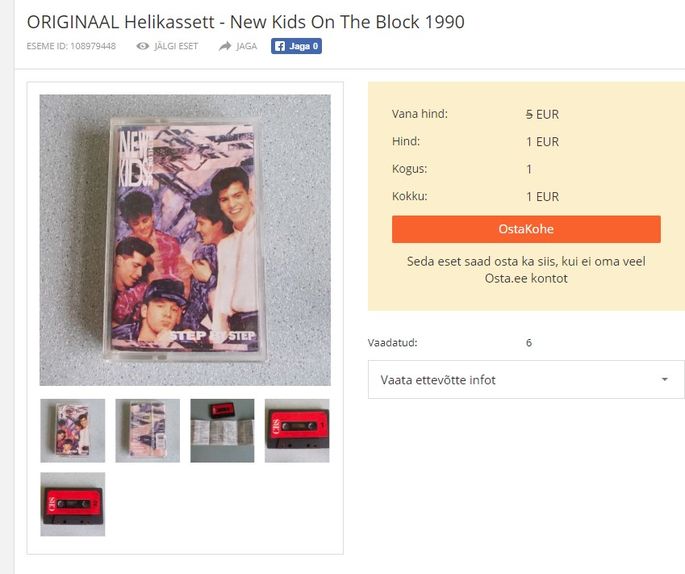Click the JAGA share text

[x=247, y=46]
